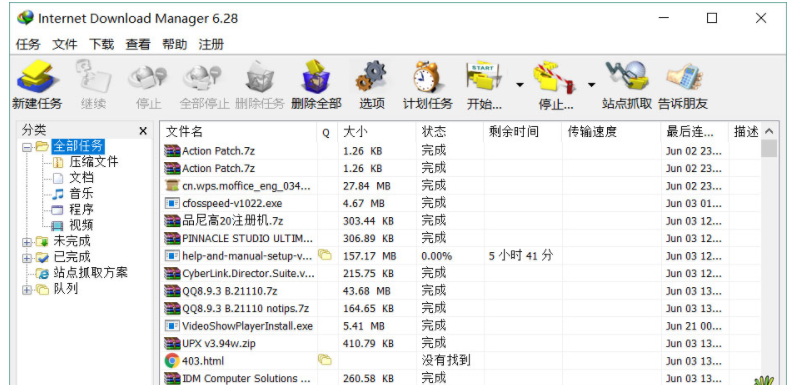
Task: Click the 全部停止 toolbar icon
Action: pyautogui.click(x=203, y=78)
